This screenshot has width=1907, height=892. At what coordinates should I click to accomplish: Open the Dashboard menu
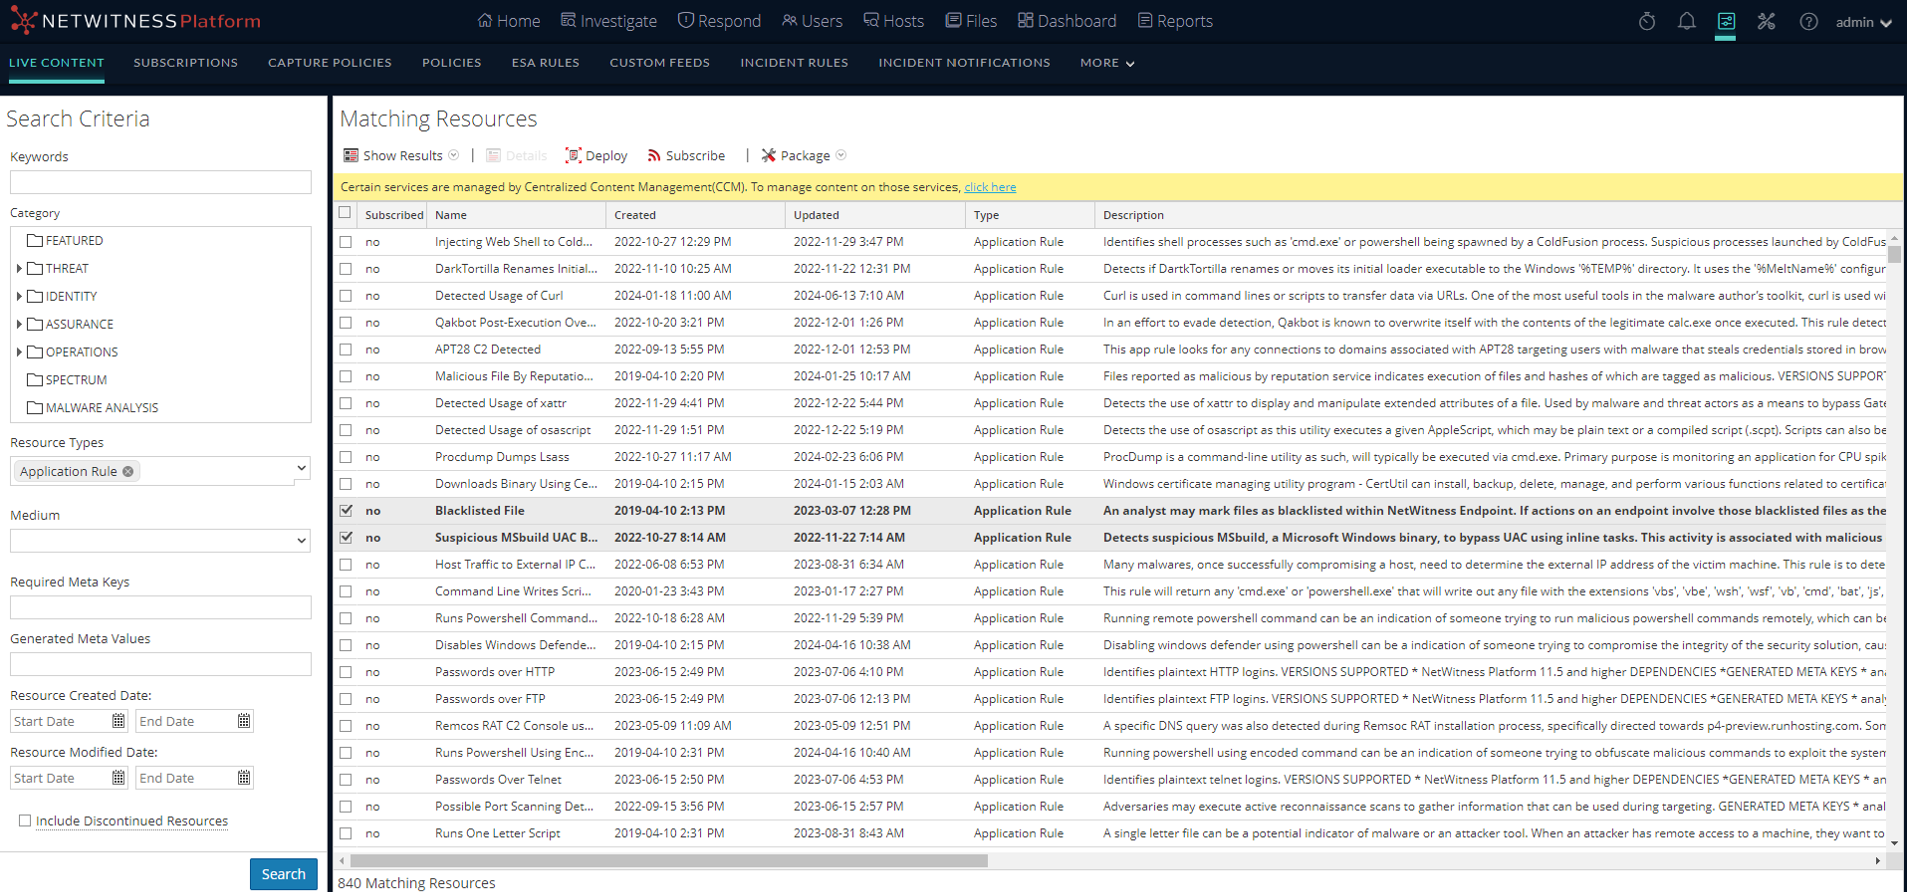pyautogui.click(x=1067, y=21)
